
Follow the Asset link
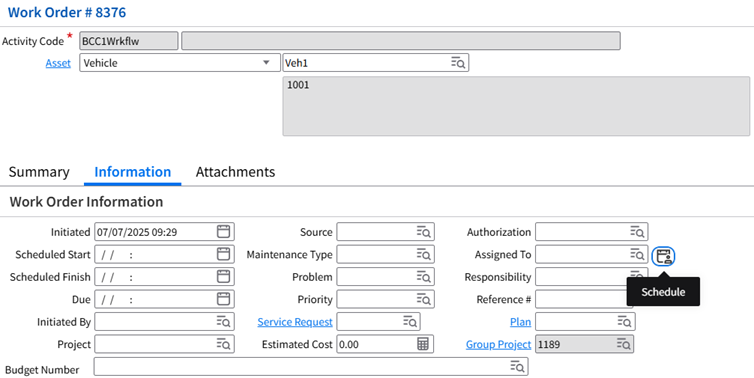tap(58, 63)
